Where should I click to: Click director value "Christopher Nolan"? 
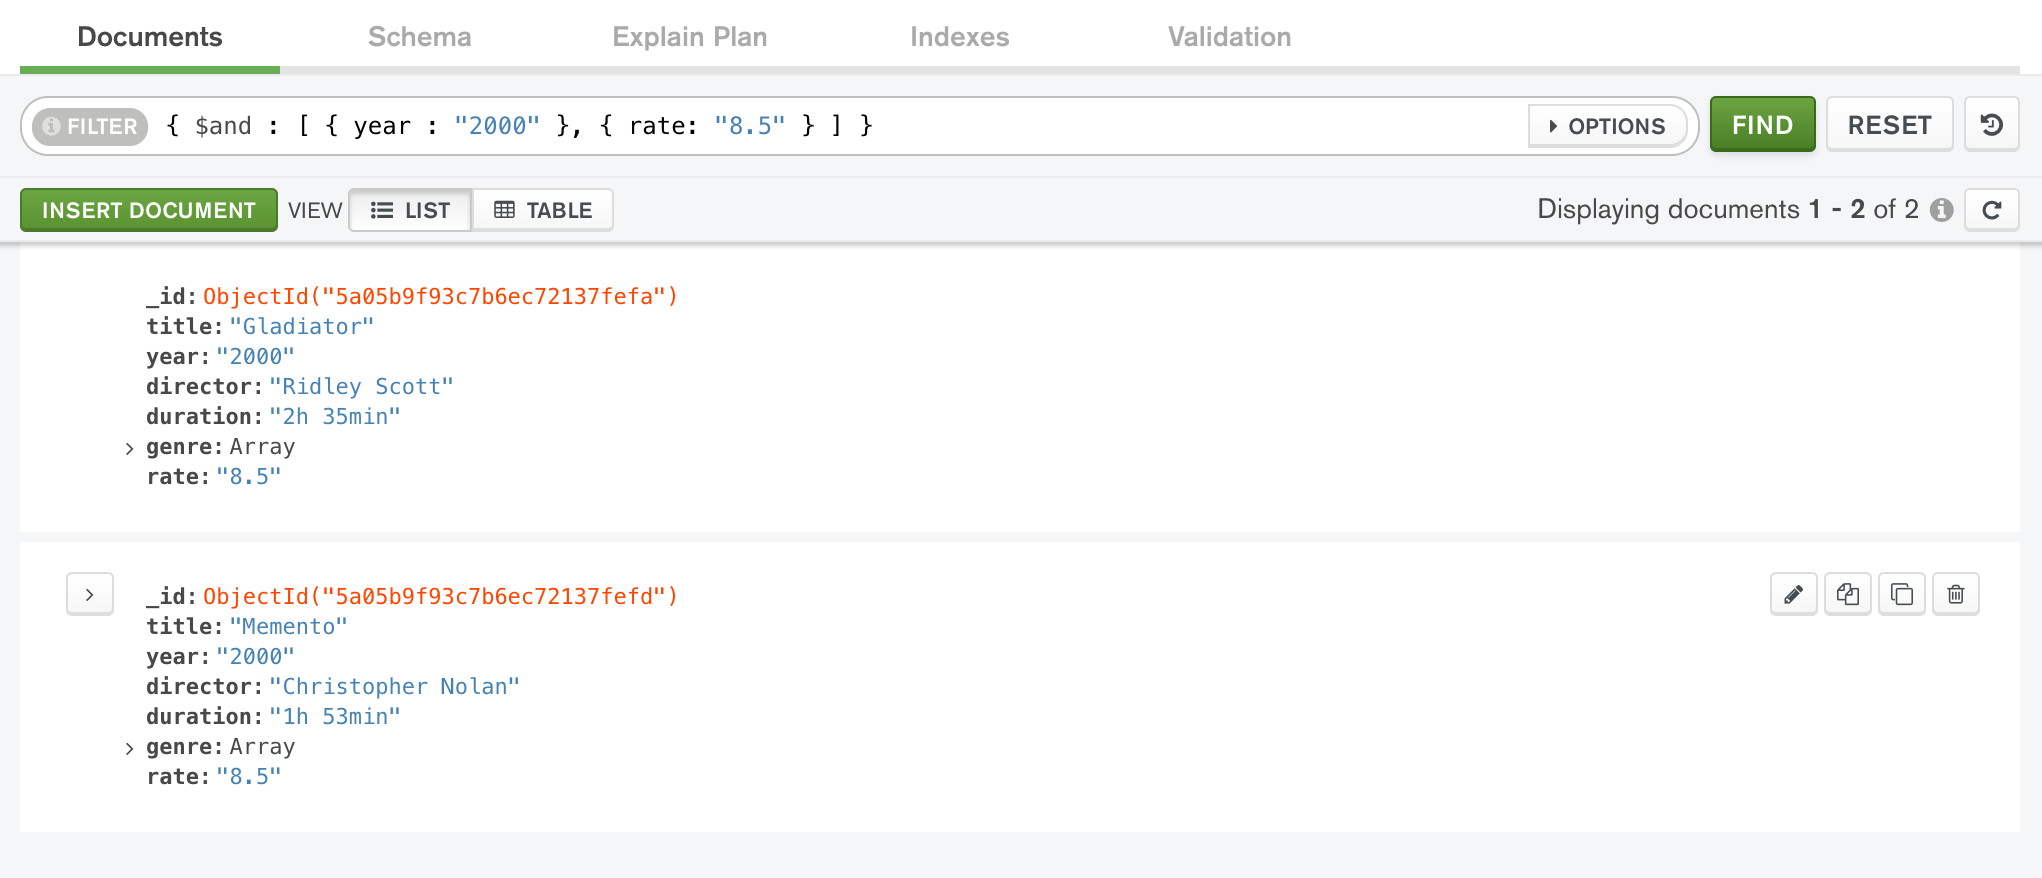394,686
